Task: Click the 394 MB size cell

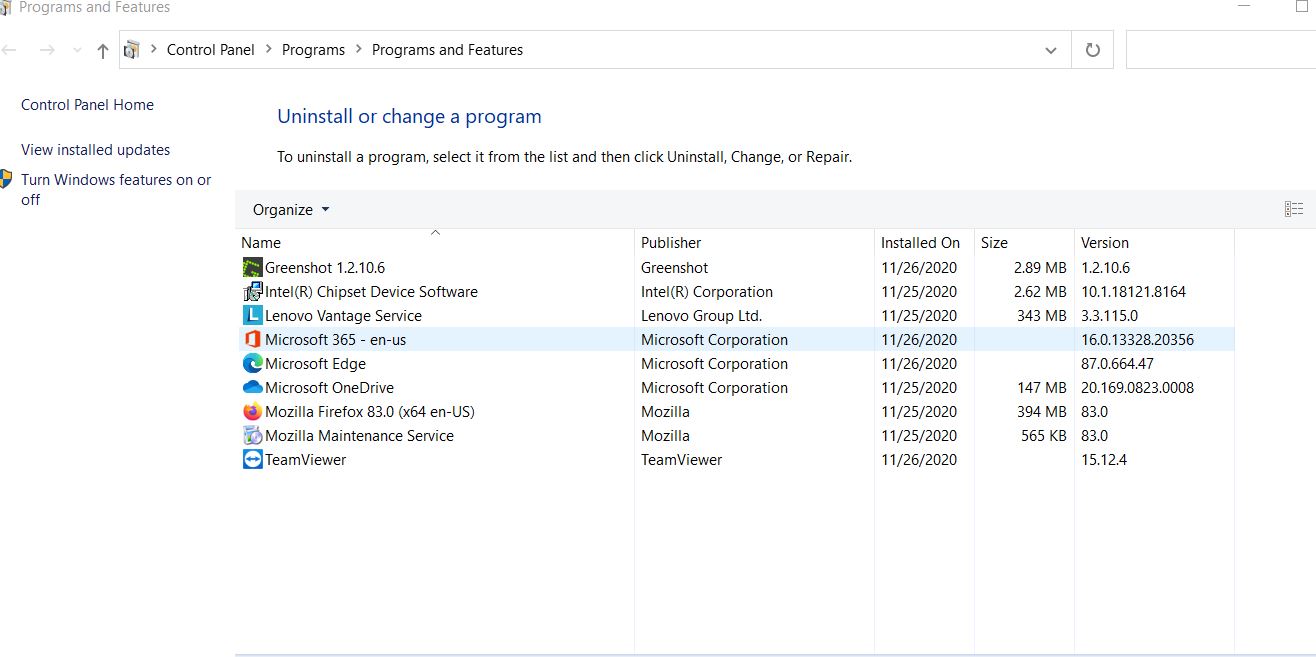Action: [x=1042, y=411]
